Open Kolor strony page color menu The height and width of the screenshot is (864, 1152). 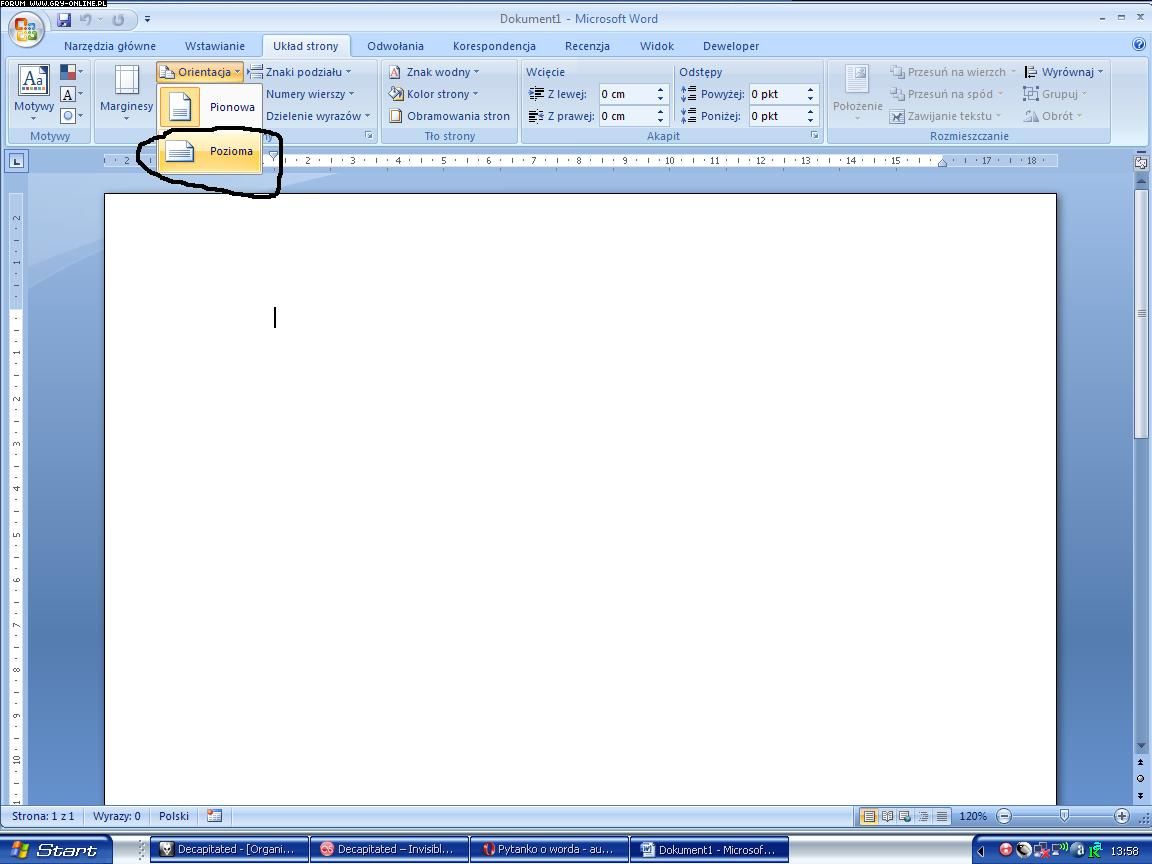(x=433, y=94)
